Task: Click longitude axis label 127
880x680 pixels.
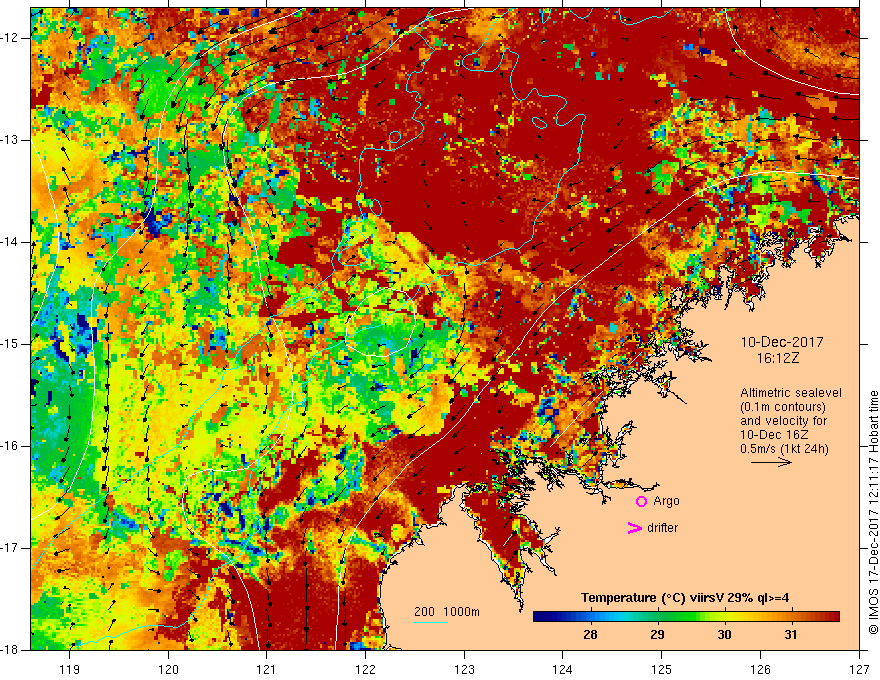Action: click(x=859, y=669)
